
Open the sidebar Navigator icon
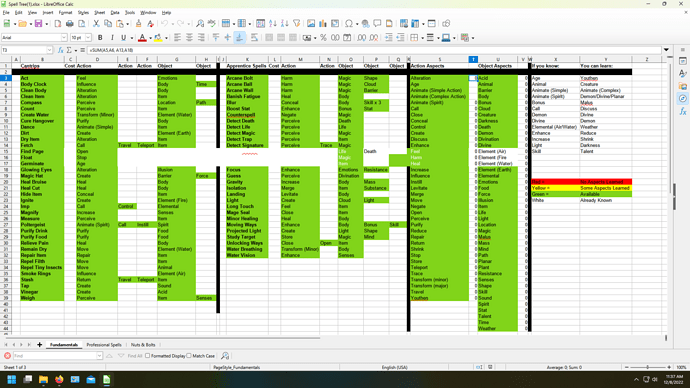click(683, 99)
